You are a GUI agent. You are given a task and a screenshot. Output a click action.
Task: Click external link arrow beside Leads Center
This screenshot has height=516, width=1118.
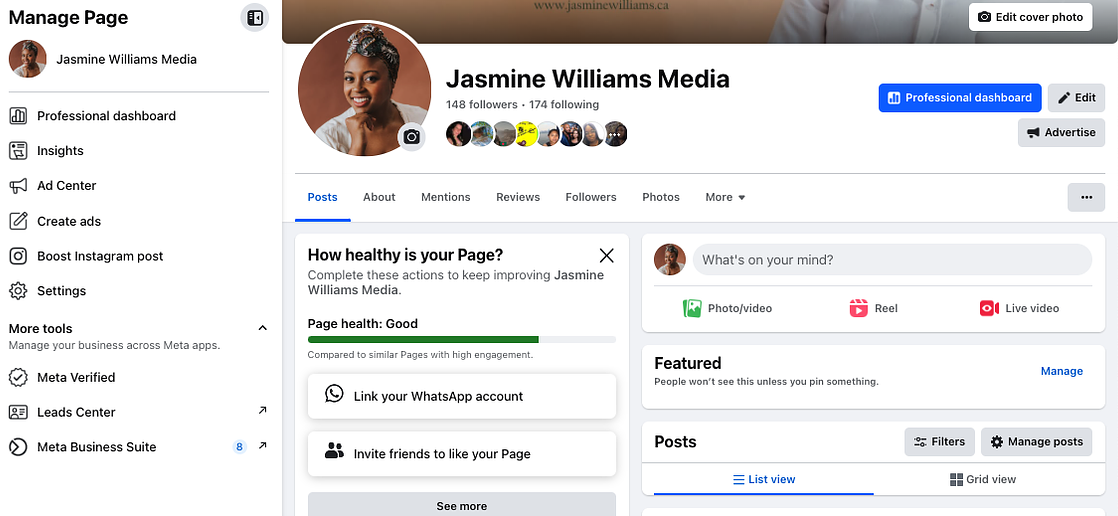[x=262, y=411]
